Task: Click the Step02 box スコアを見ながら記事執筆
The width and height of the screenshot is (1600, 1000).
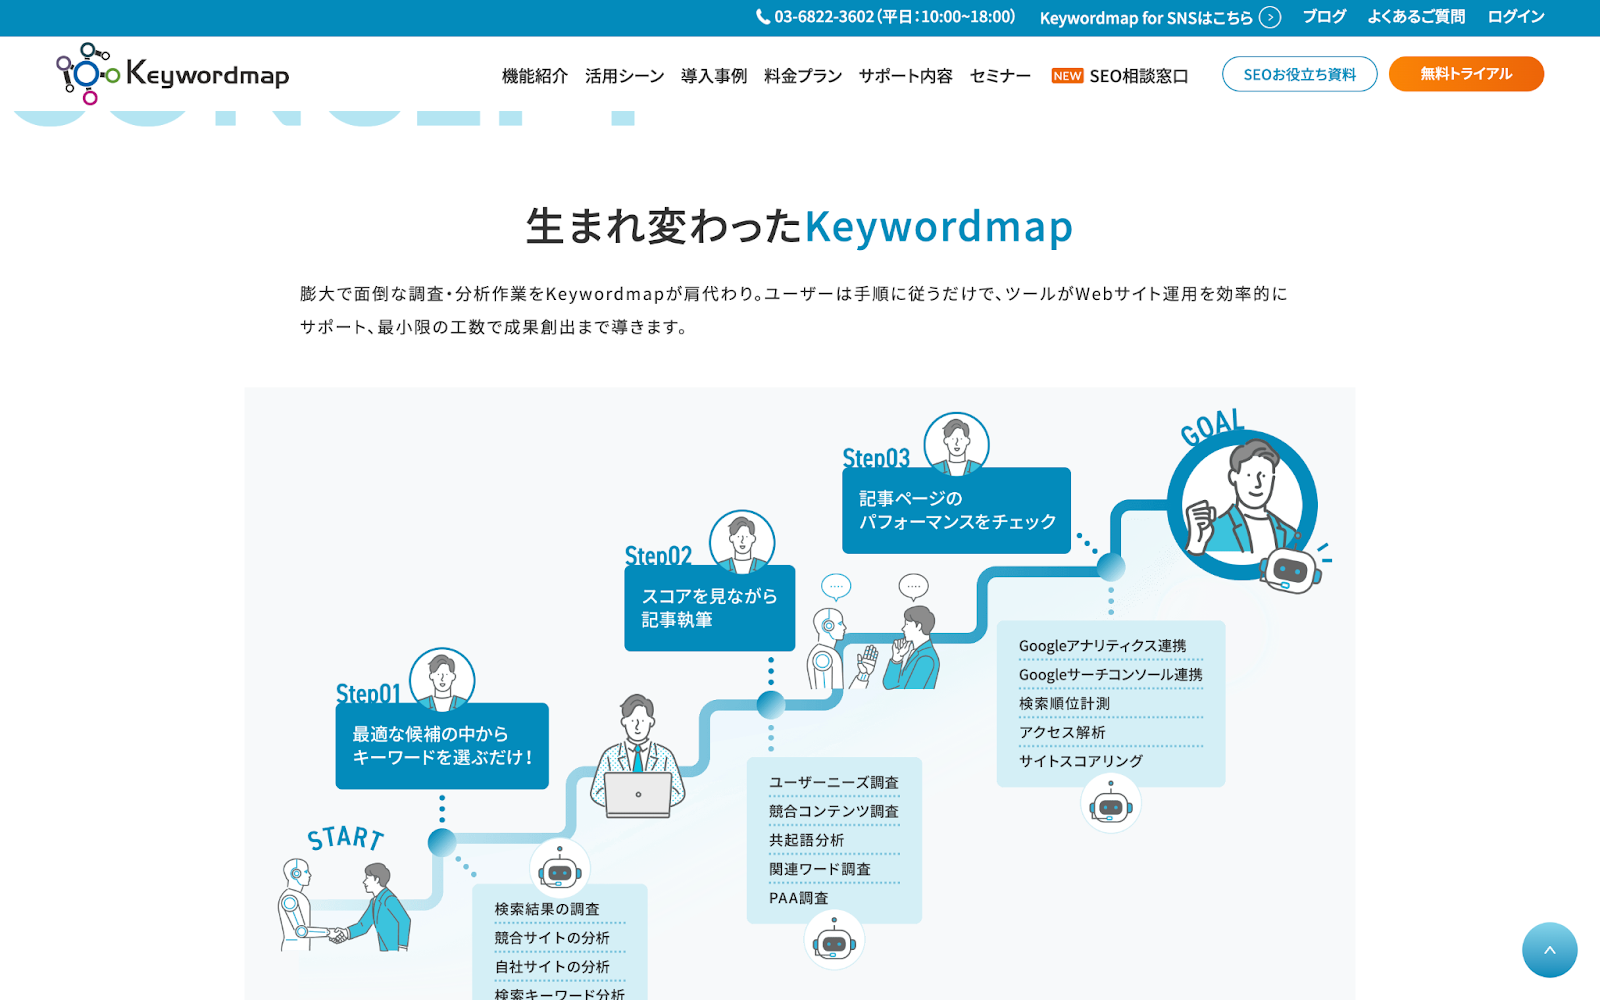Action: point(710,608)
